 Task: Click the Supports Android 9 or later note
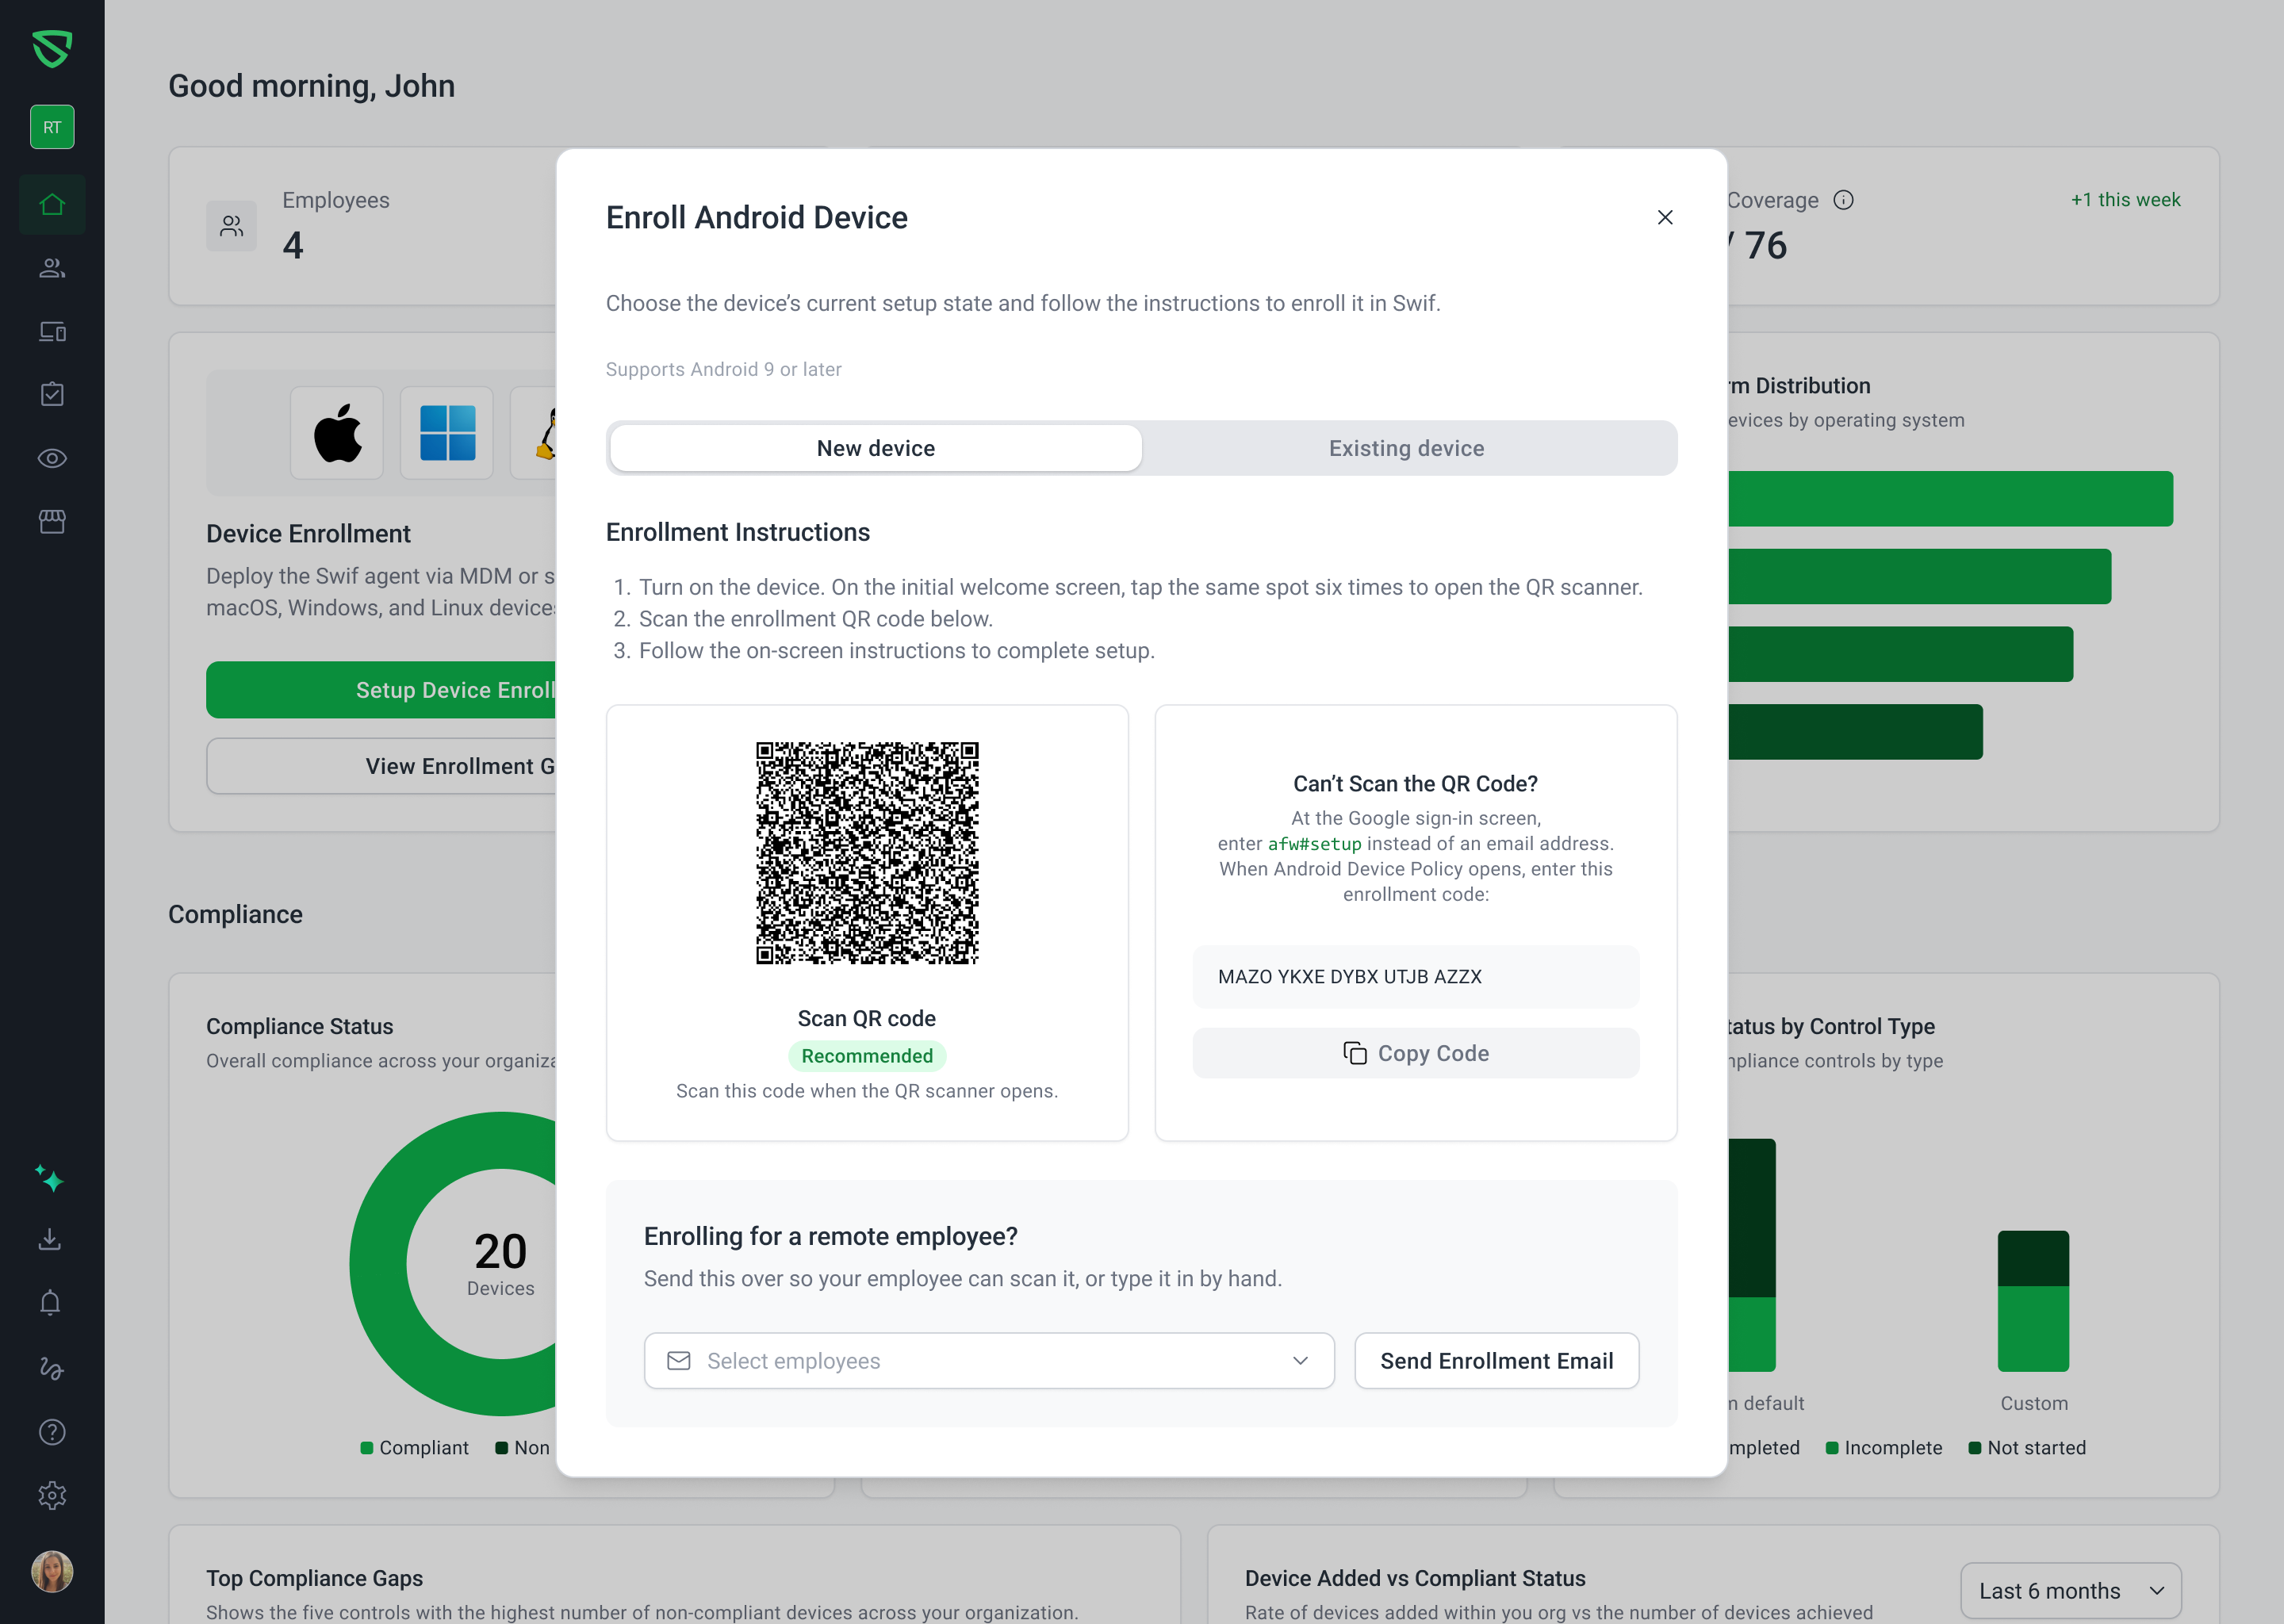(x=724, y=369)
